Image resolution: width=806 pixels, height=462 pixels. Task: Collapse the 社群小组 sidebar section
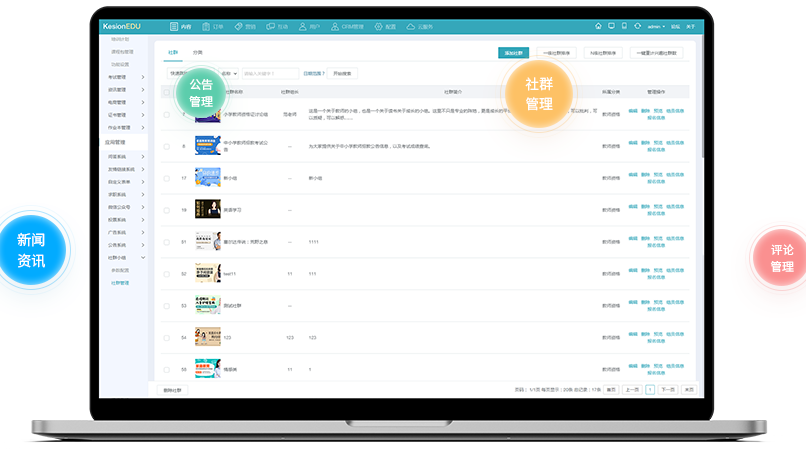[143, 258]
